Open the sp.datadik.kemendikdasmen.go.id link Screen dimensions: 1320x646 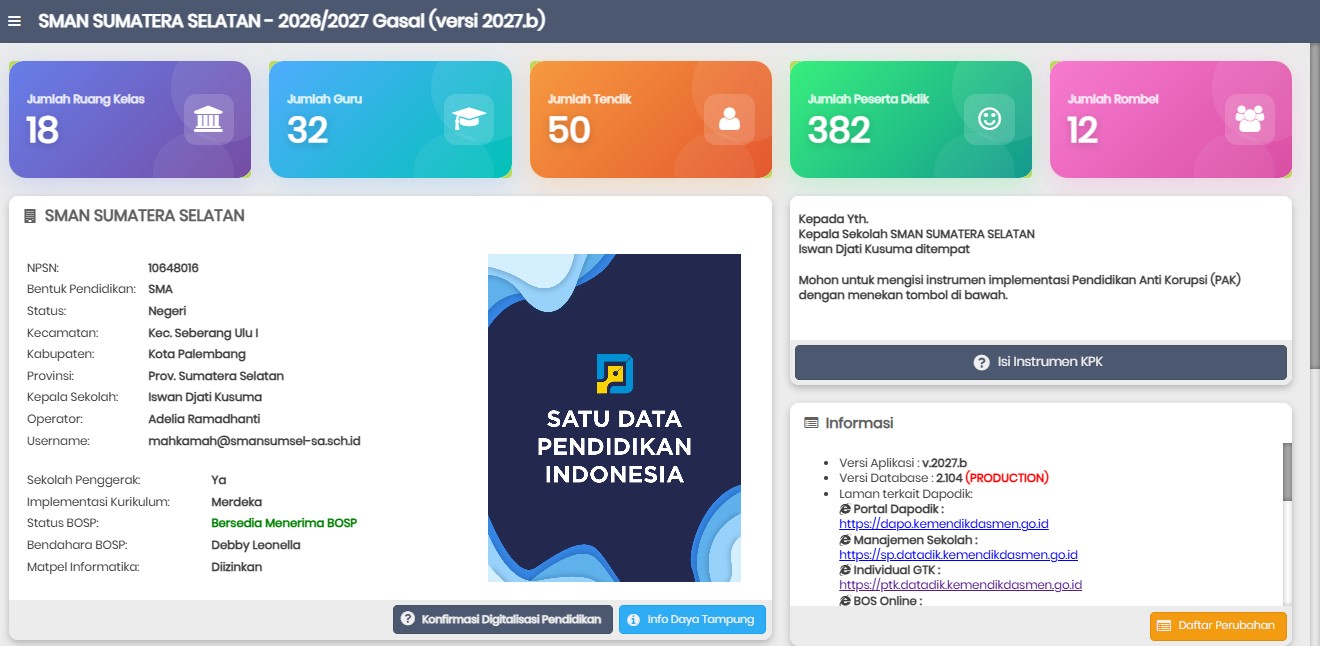958,554
